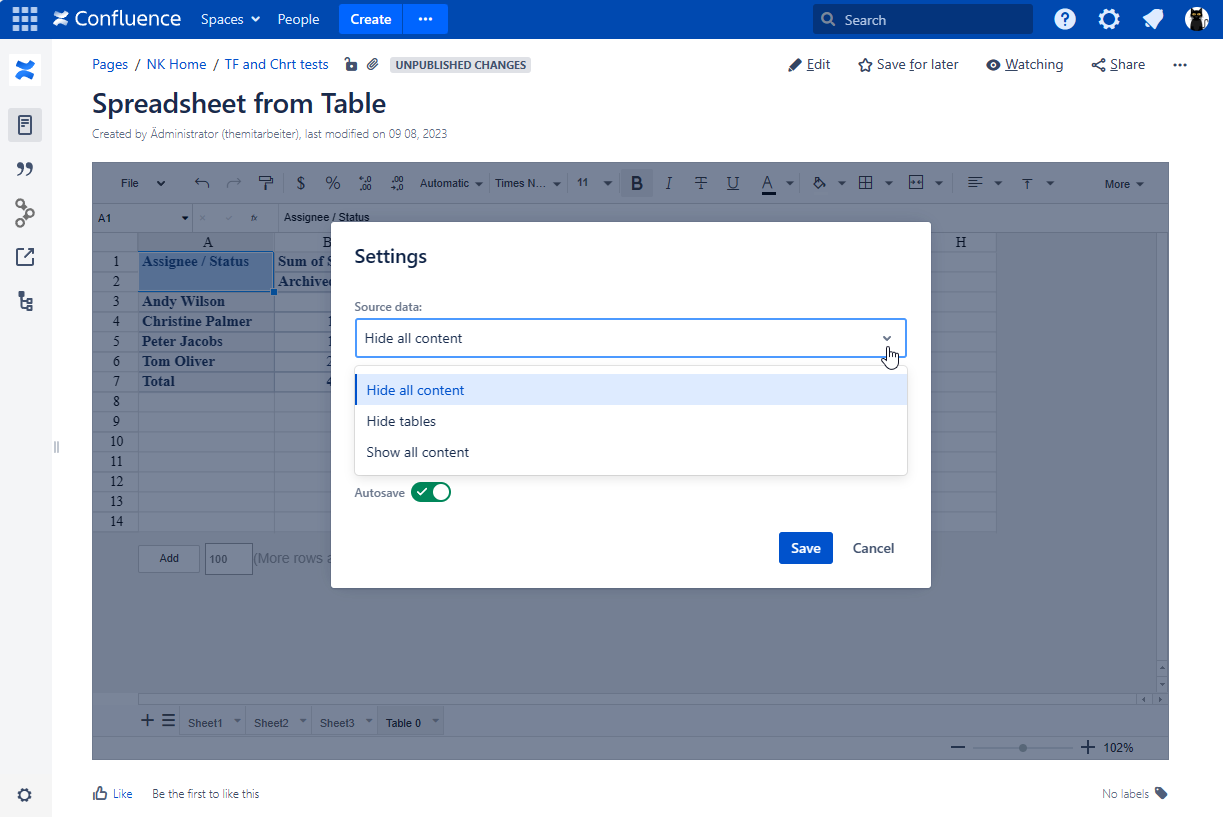The width and height of the screenshot is (1223, 817).
Task: Click the Save button in Settings
Action: pyautogui.click(x=805, y=548)
